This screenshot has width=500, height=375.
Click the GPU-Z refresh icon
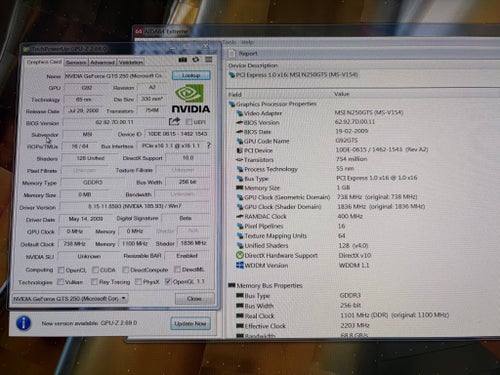pos(196,59)
